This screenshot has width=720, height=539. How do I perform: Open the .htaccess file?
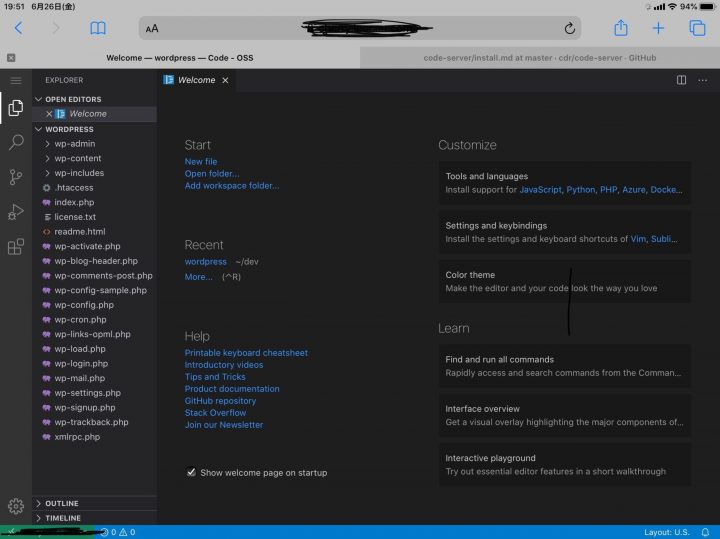point(95,187)
